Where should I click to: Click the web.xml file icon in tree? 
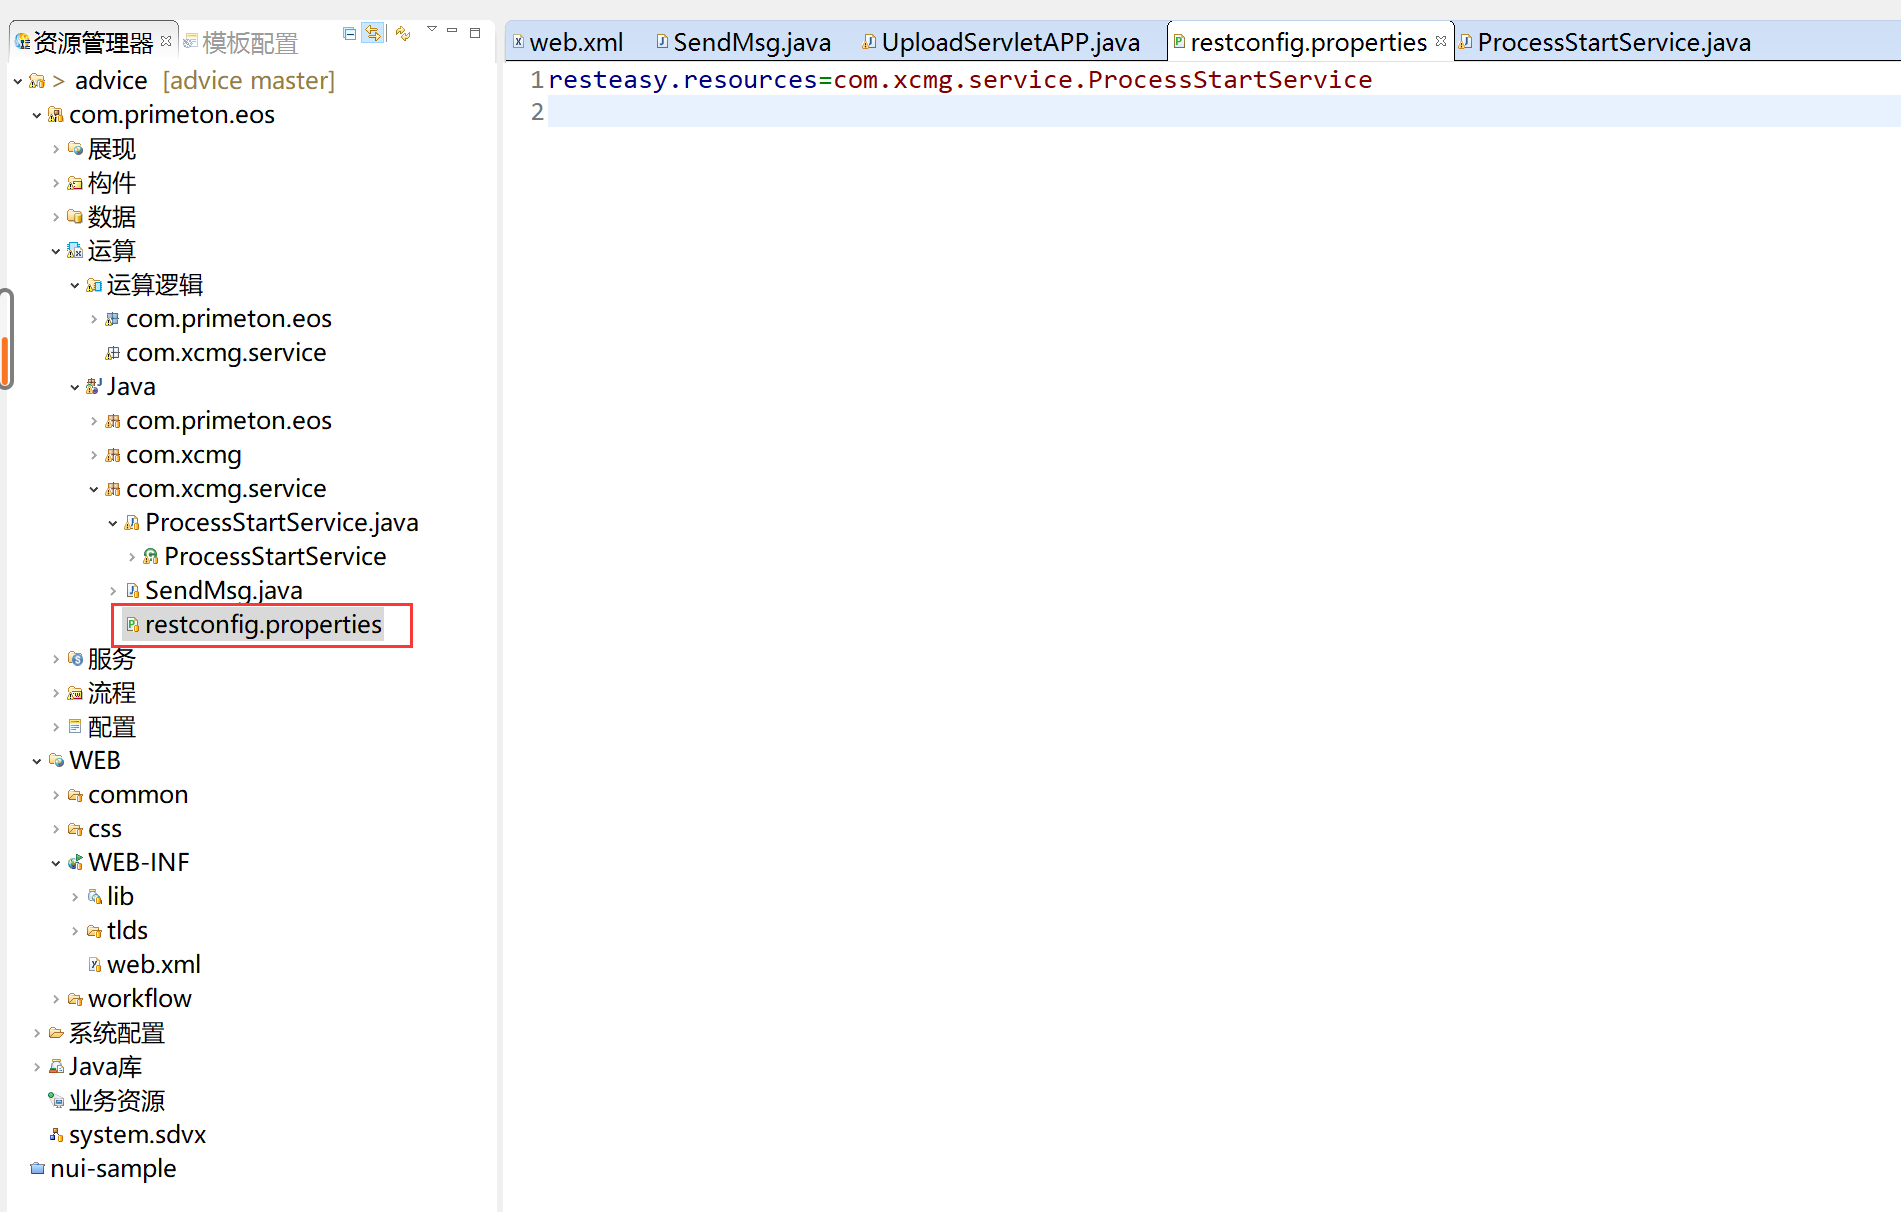pyautogui.click(x=94, y=965)
